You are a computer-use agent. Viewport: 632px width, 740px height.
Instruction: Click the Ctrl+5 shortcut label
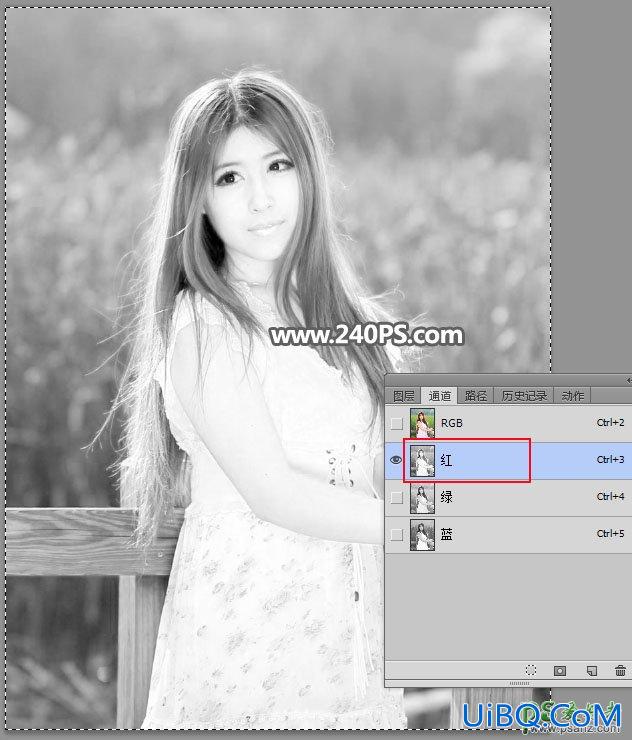click(x=610, y=533)
